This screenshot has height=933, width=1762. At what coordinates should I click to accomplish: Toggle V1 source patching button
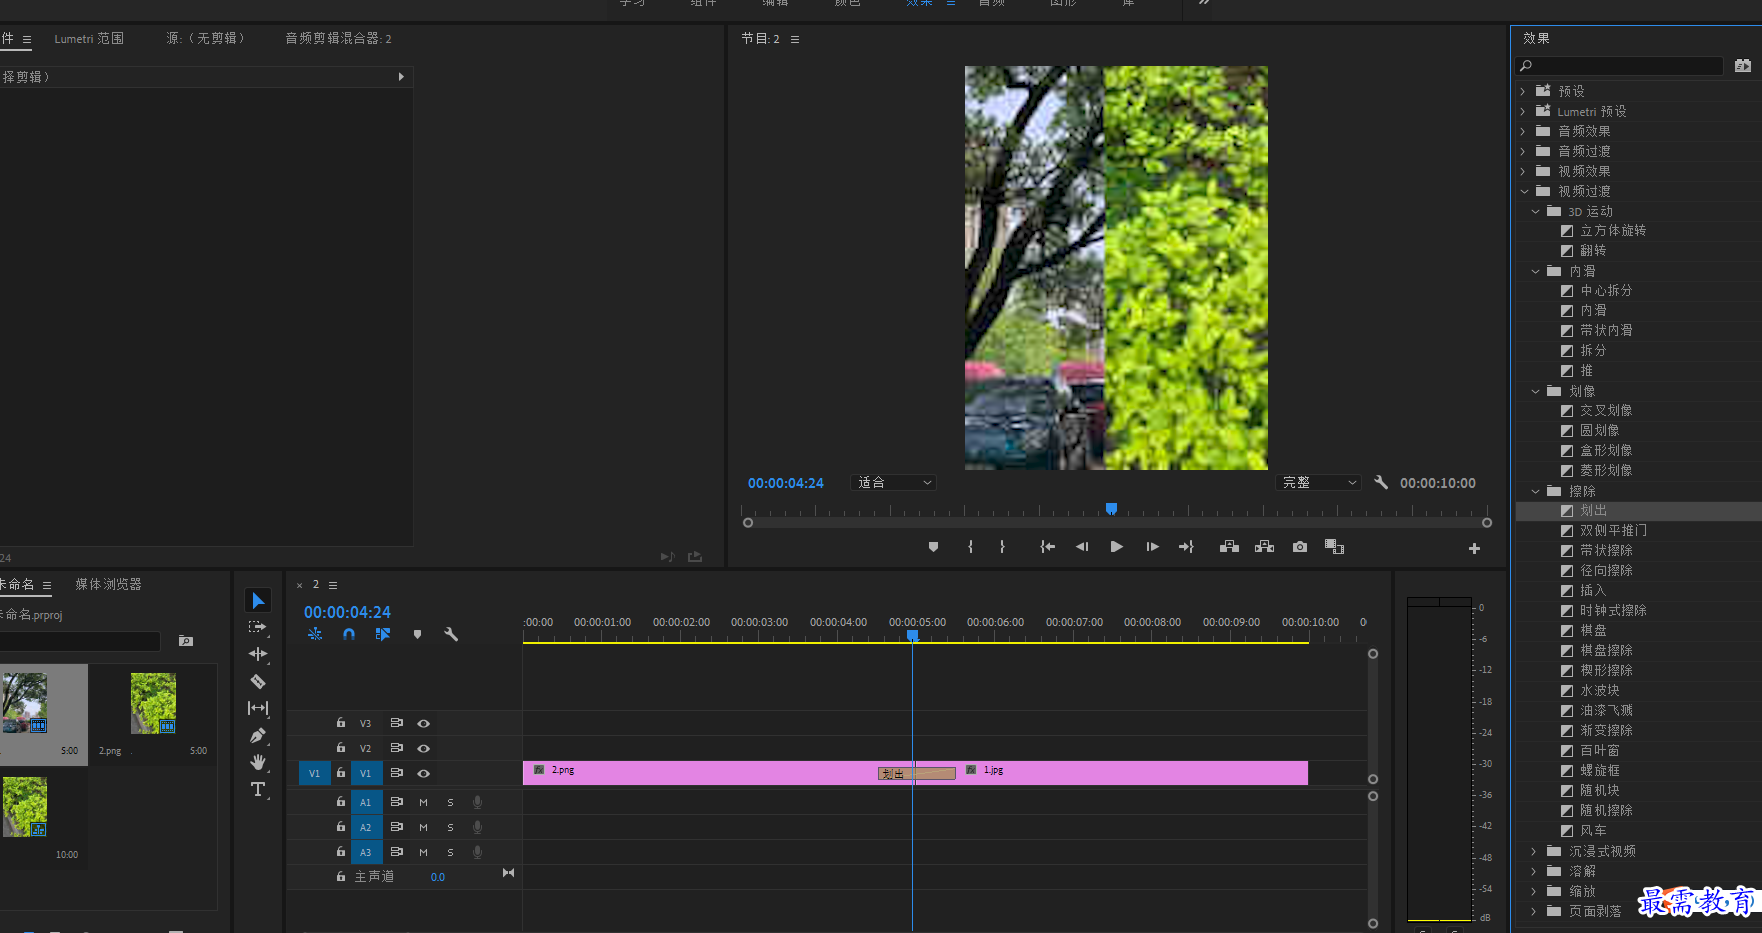[314, 773]
